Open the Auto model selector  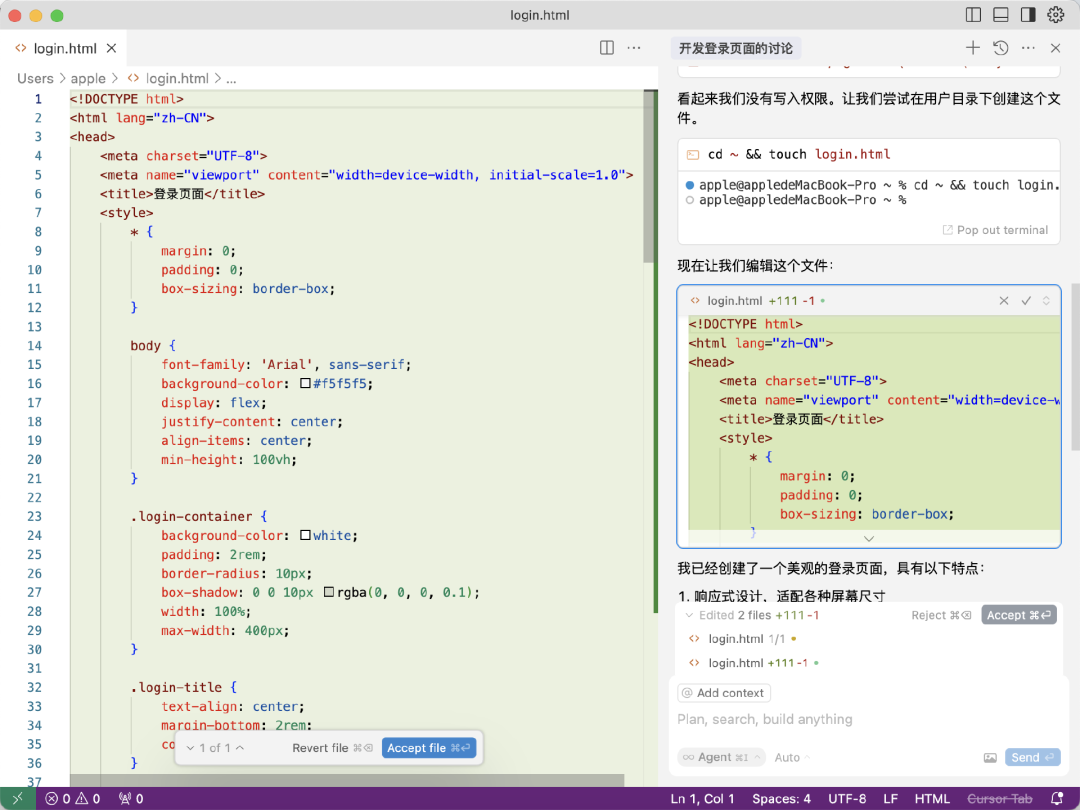pos(792,758)
